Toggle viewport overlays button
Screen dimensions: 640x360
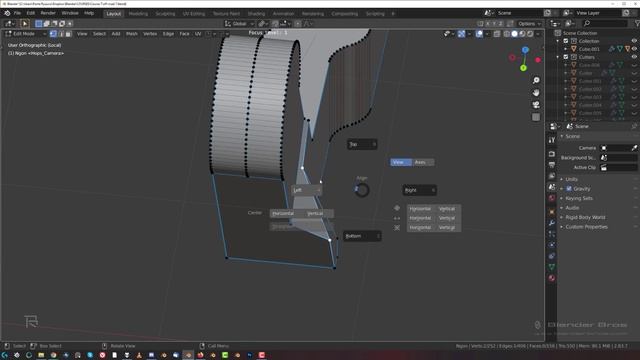(x=479, y=34)
